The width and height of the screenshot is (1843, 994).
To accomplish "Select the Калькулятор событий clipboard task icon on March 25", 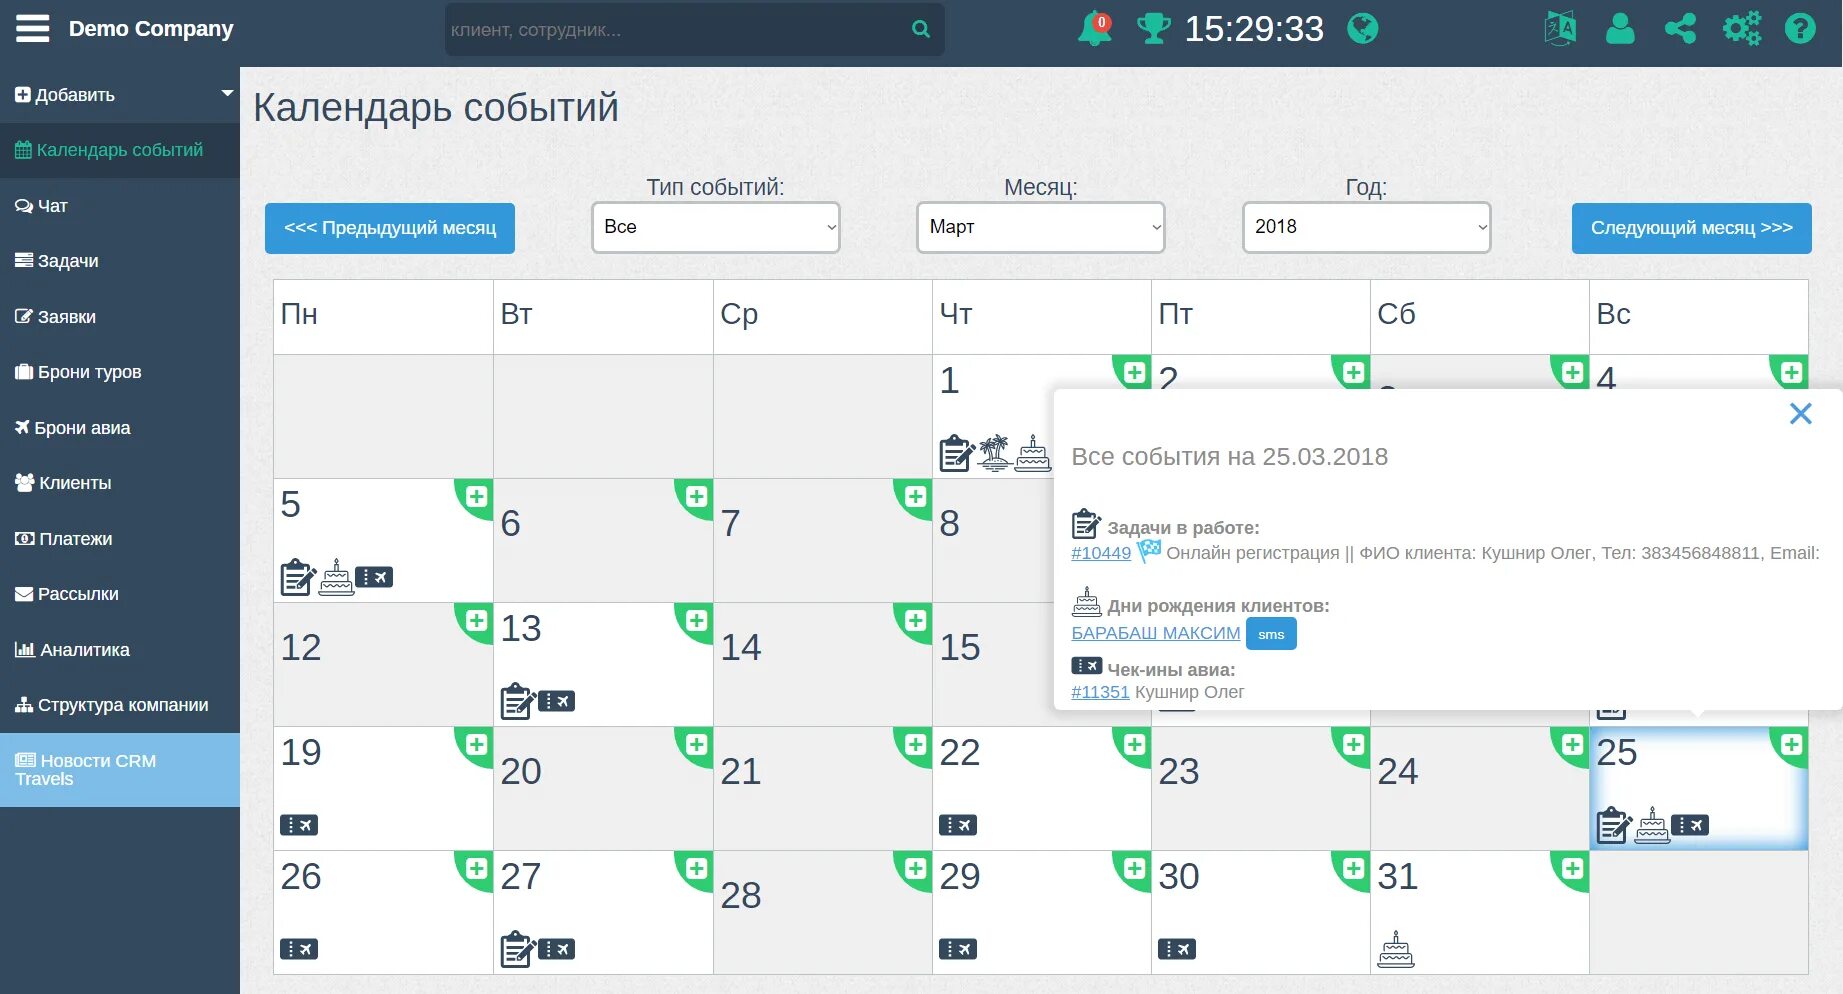I will 1612,825.
